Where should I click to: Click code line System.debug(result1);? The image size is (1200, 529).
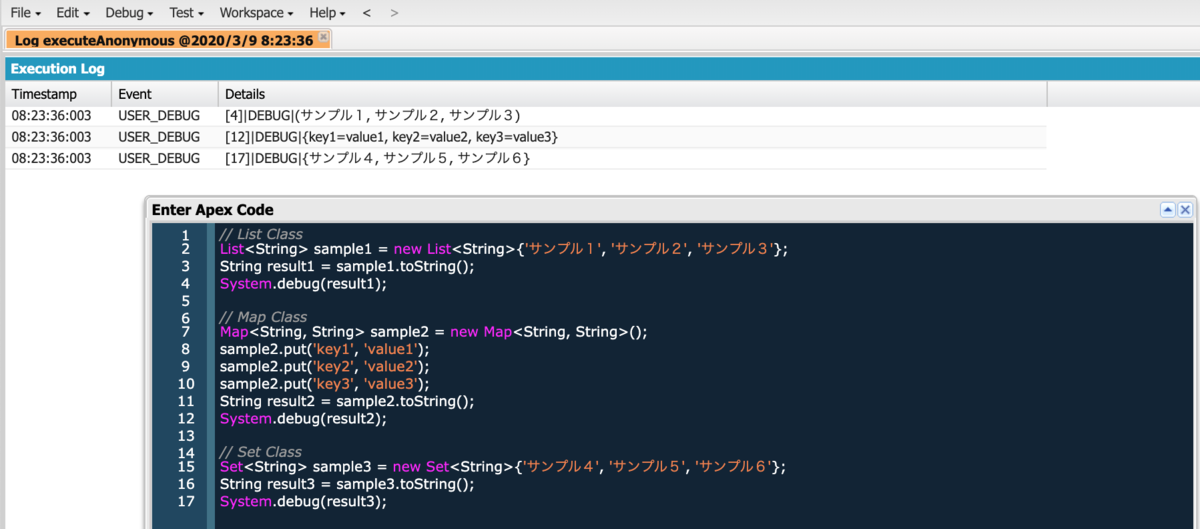point(302,283)
